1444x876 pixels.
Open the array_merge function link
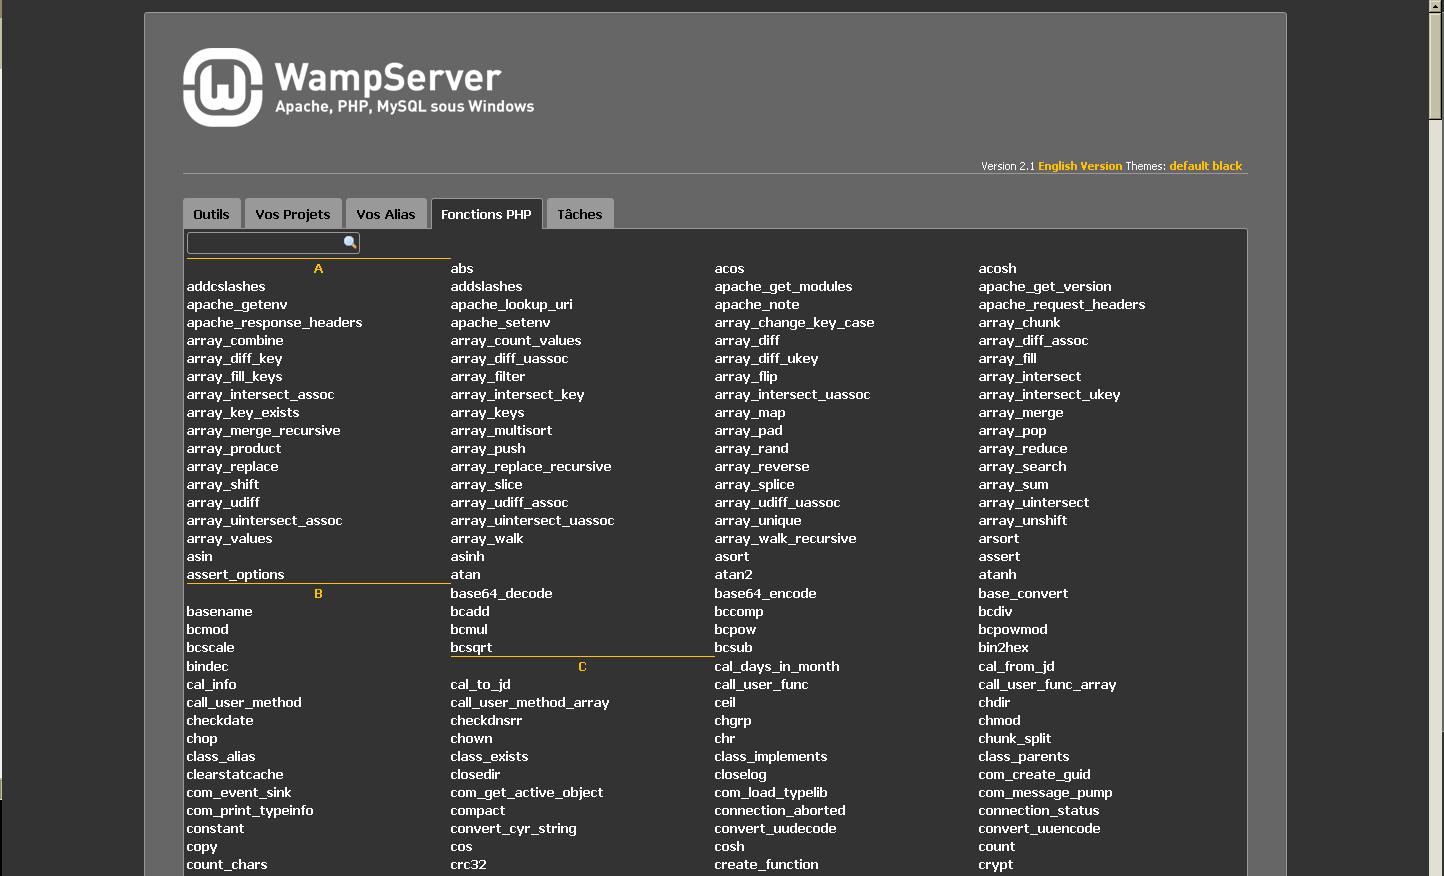tap(1020, 413)
